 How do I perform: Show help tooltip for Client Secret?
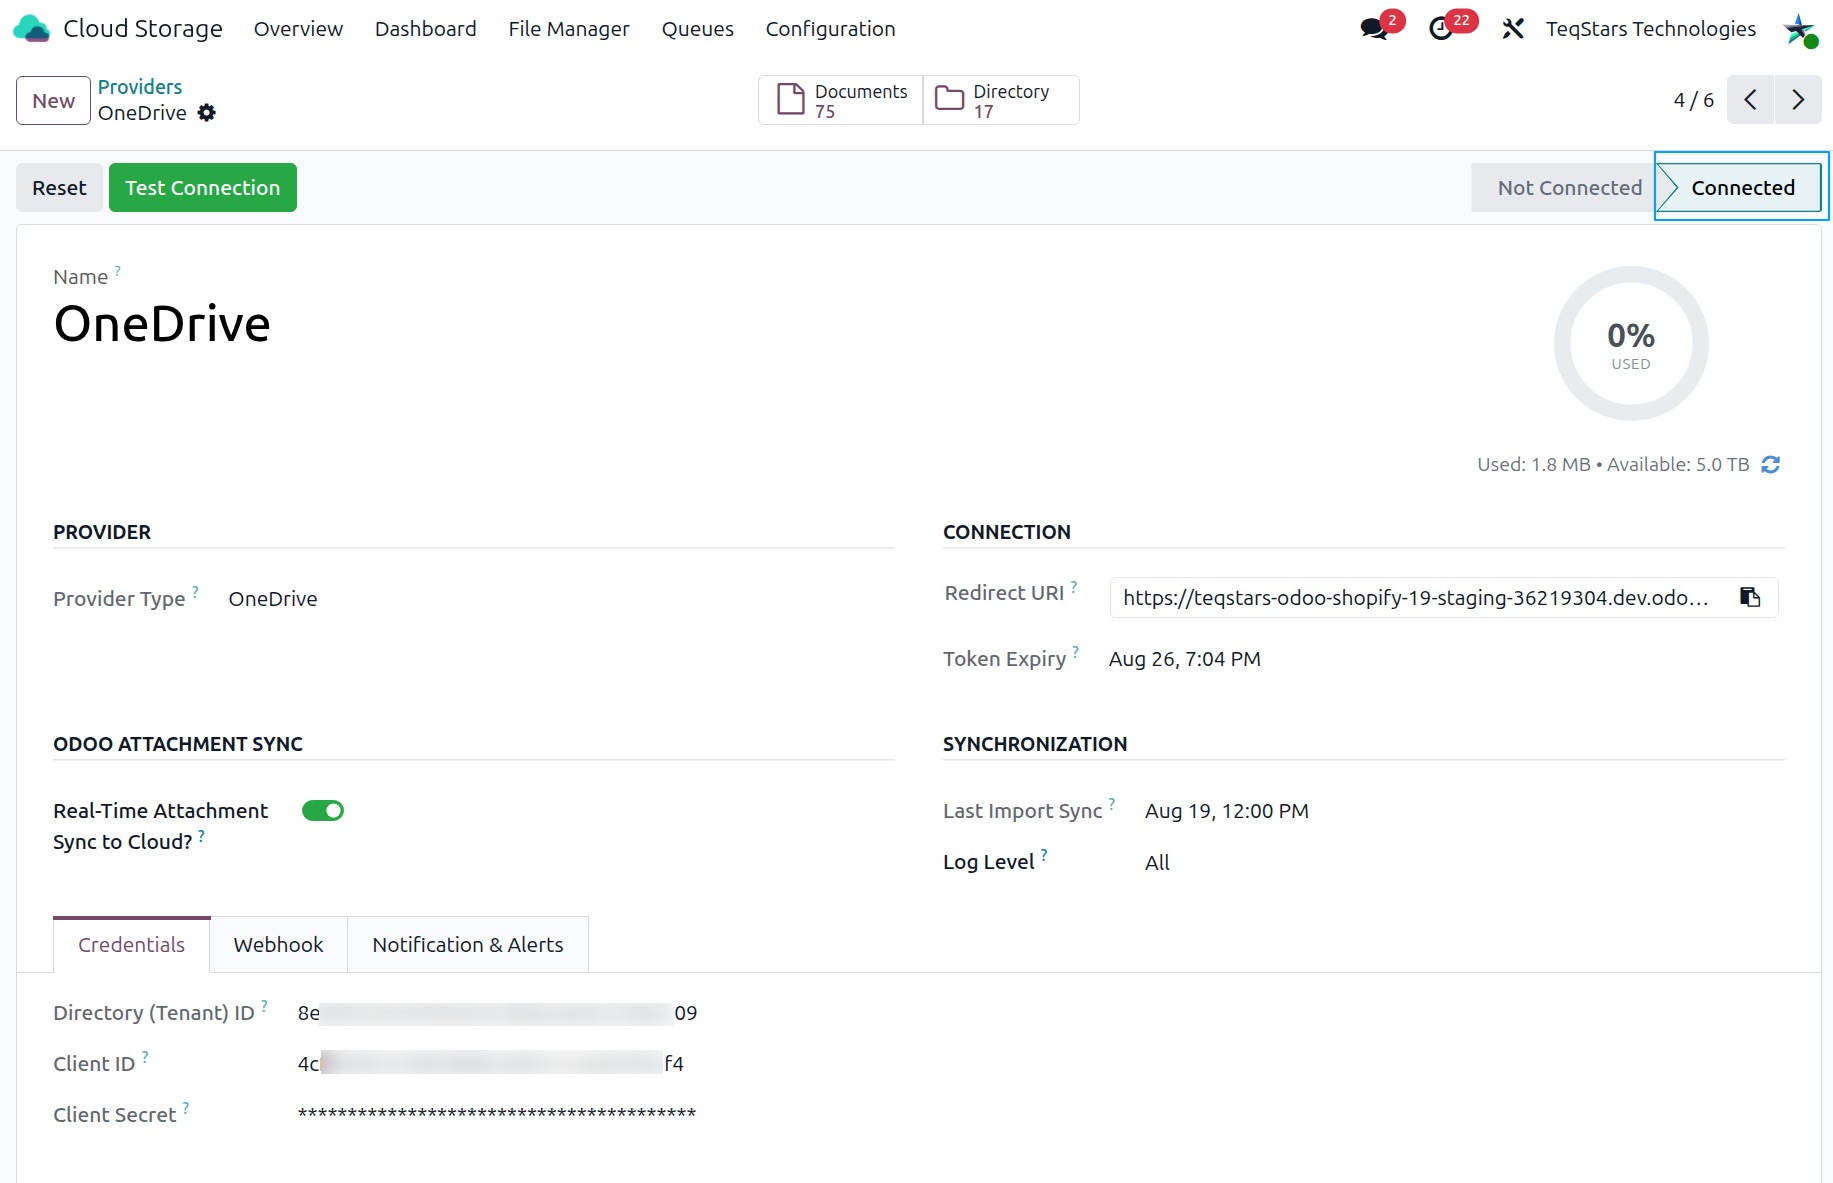(186, 1108)
